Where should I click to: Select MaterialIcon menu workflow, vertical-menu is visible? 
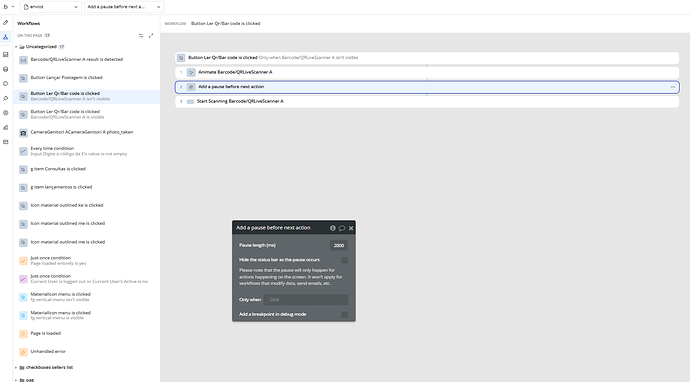(86, 316)
